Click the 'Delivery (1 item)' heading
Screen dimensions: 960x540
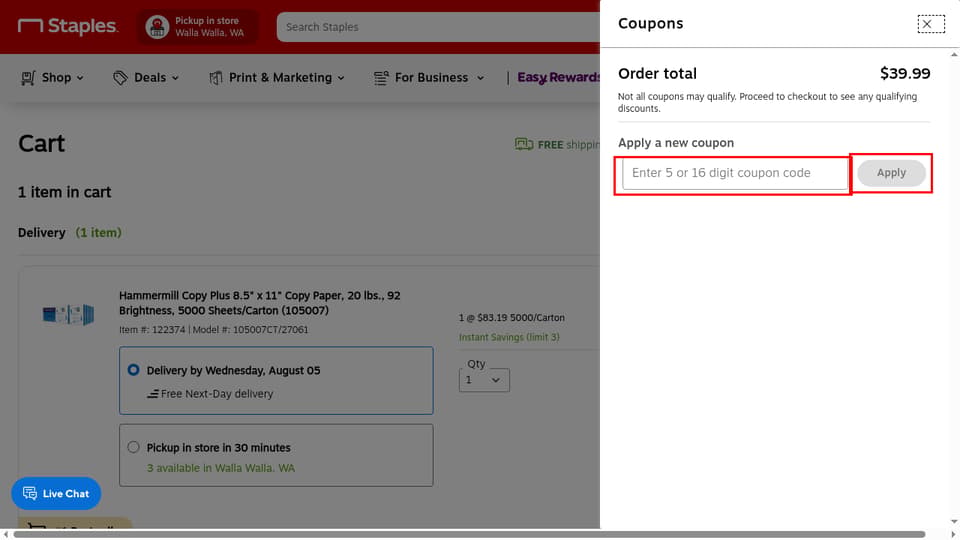click(70, 233)
